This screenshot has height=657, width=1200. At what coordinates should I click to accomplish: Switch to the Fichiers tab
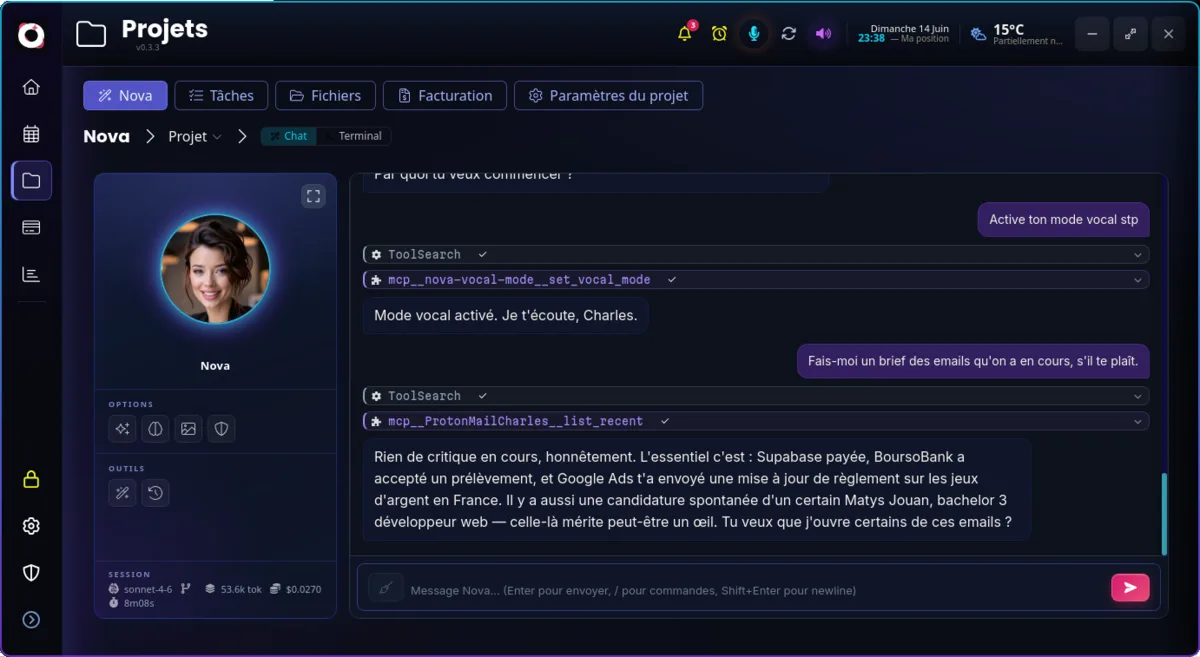pos(325,96)
